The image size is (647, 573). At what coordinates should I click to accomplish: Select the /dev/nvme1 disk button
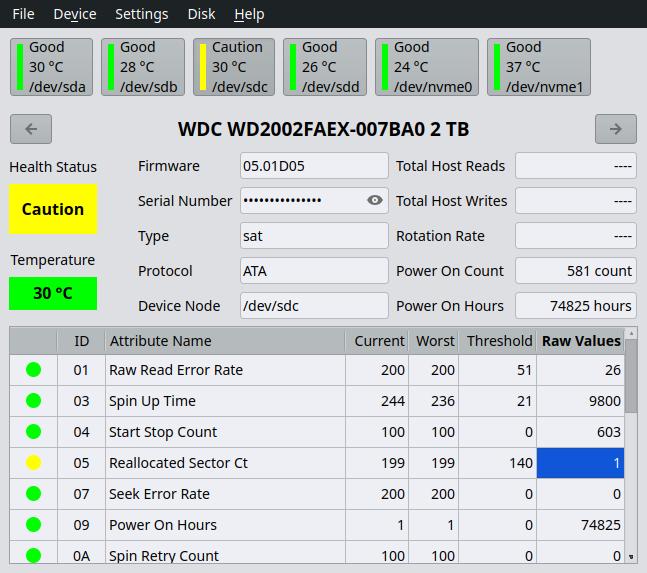click(x=539, y=67)
